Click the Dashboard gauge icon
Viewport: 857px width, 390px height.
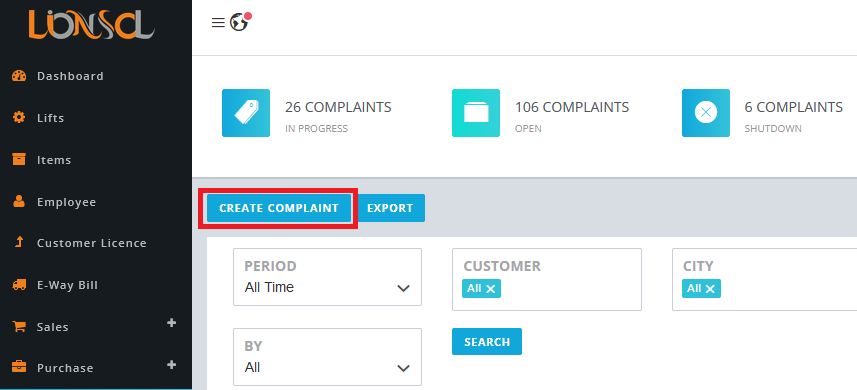19,76
